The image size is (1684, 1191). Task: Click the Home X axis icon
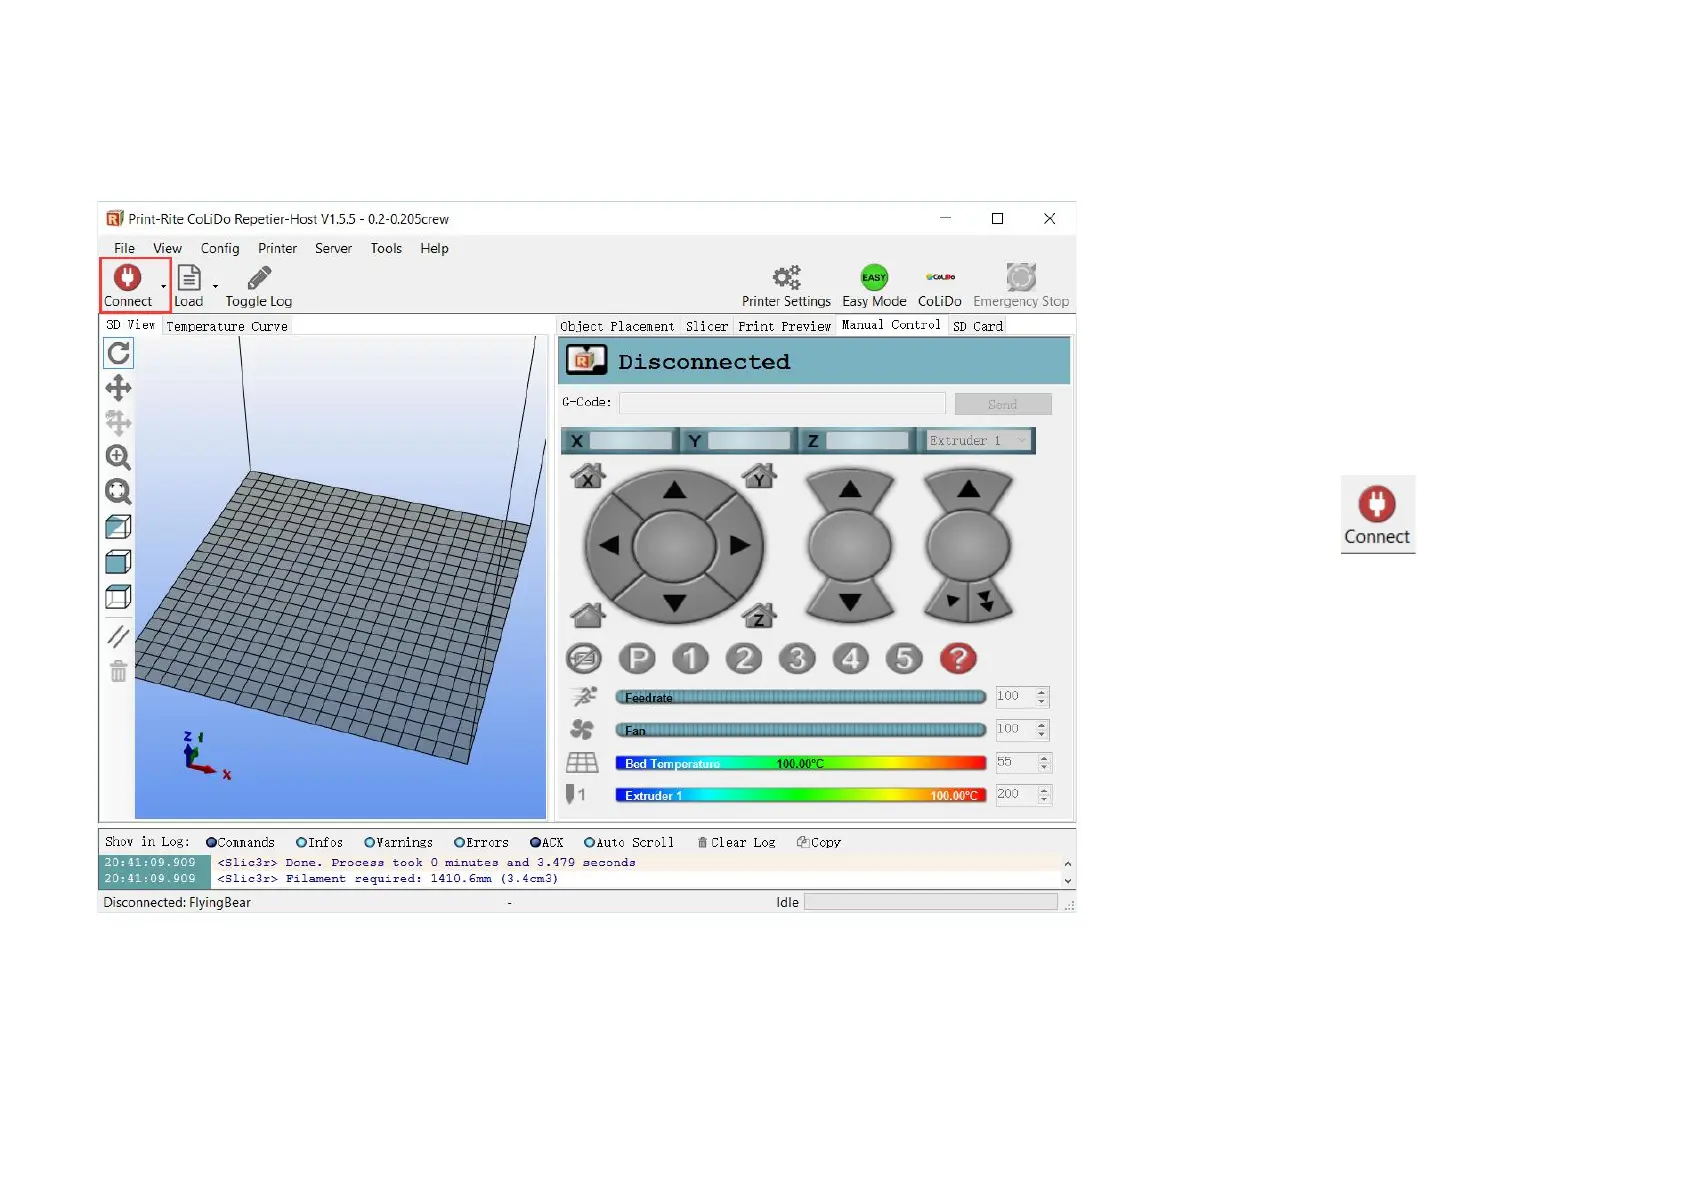[587, 476]
